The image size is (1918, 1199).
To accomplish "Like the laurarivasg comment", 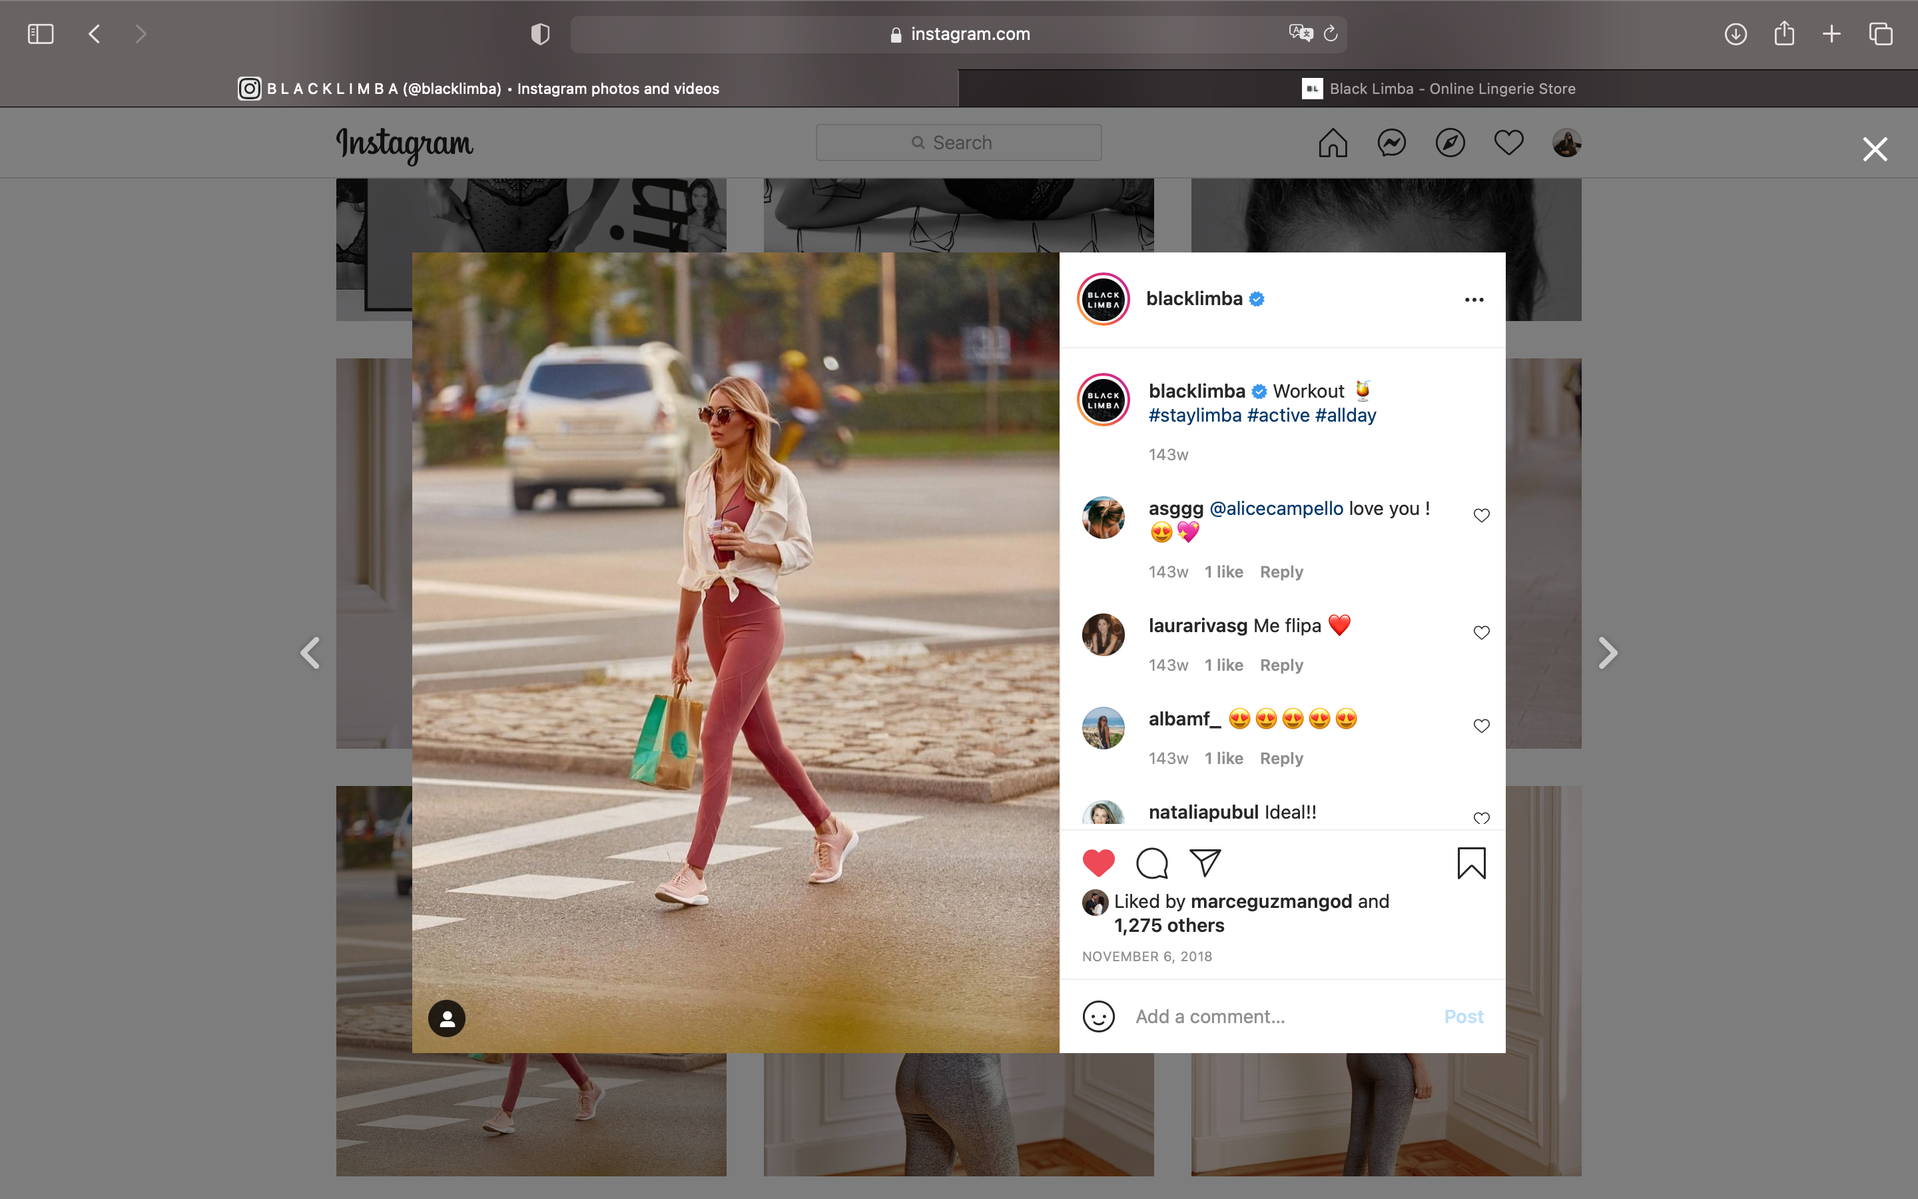I will (x=1481, y=632).
